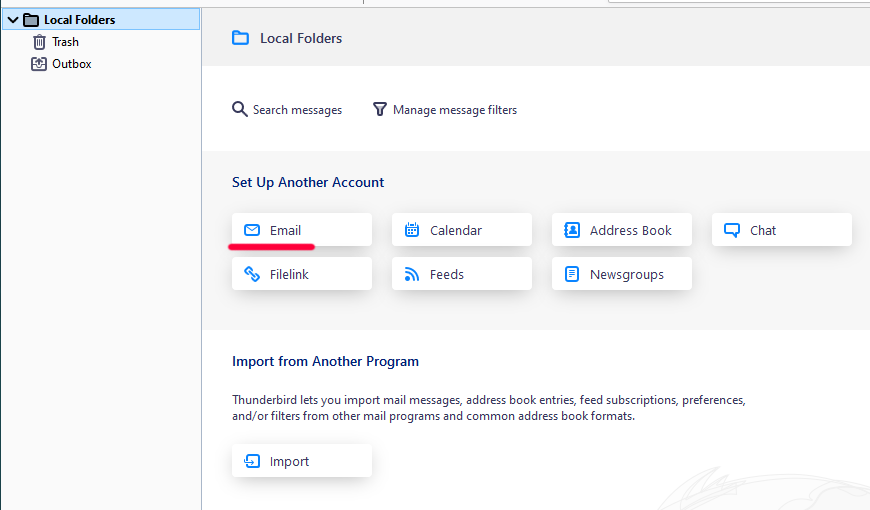
Task: Click the Import arrow icon
Action: pos(252,461)
